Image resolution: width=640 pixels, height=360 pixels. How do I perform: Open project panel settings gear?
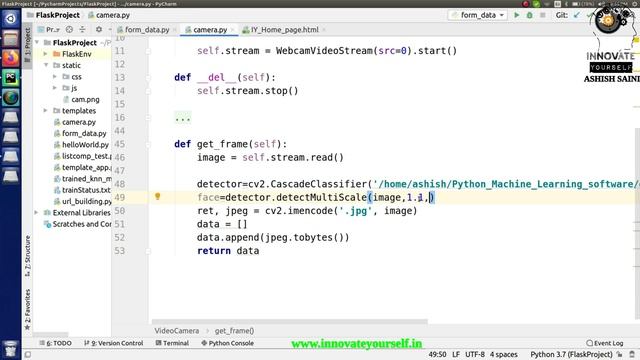point(99,29)
